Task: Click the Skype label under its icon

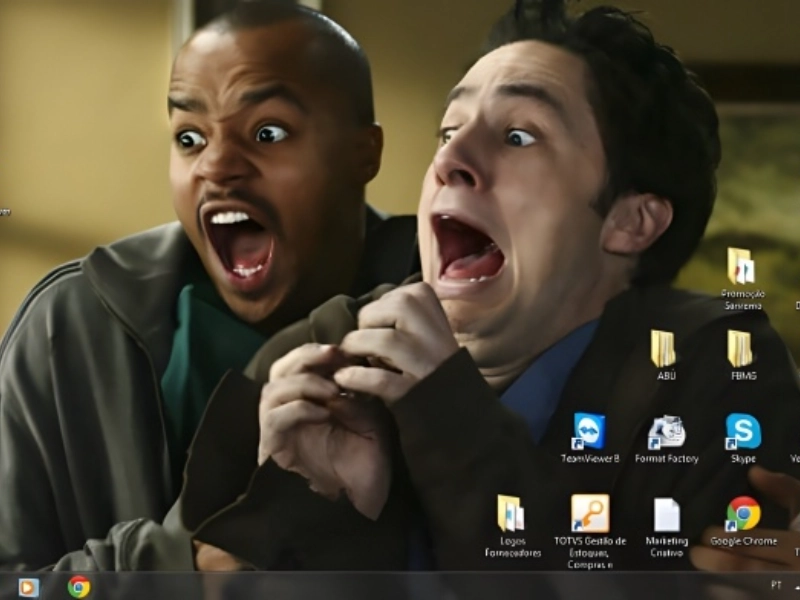Action: point(743,459)
